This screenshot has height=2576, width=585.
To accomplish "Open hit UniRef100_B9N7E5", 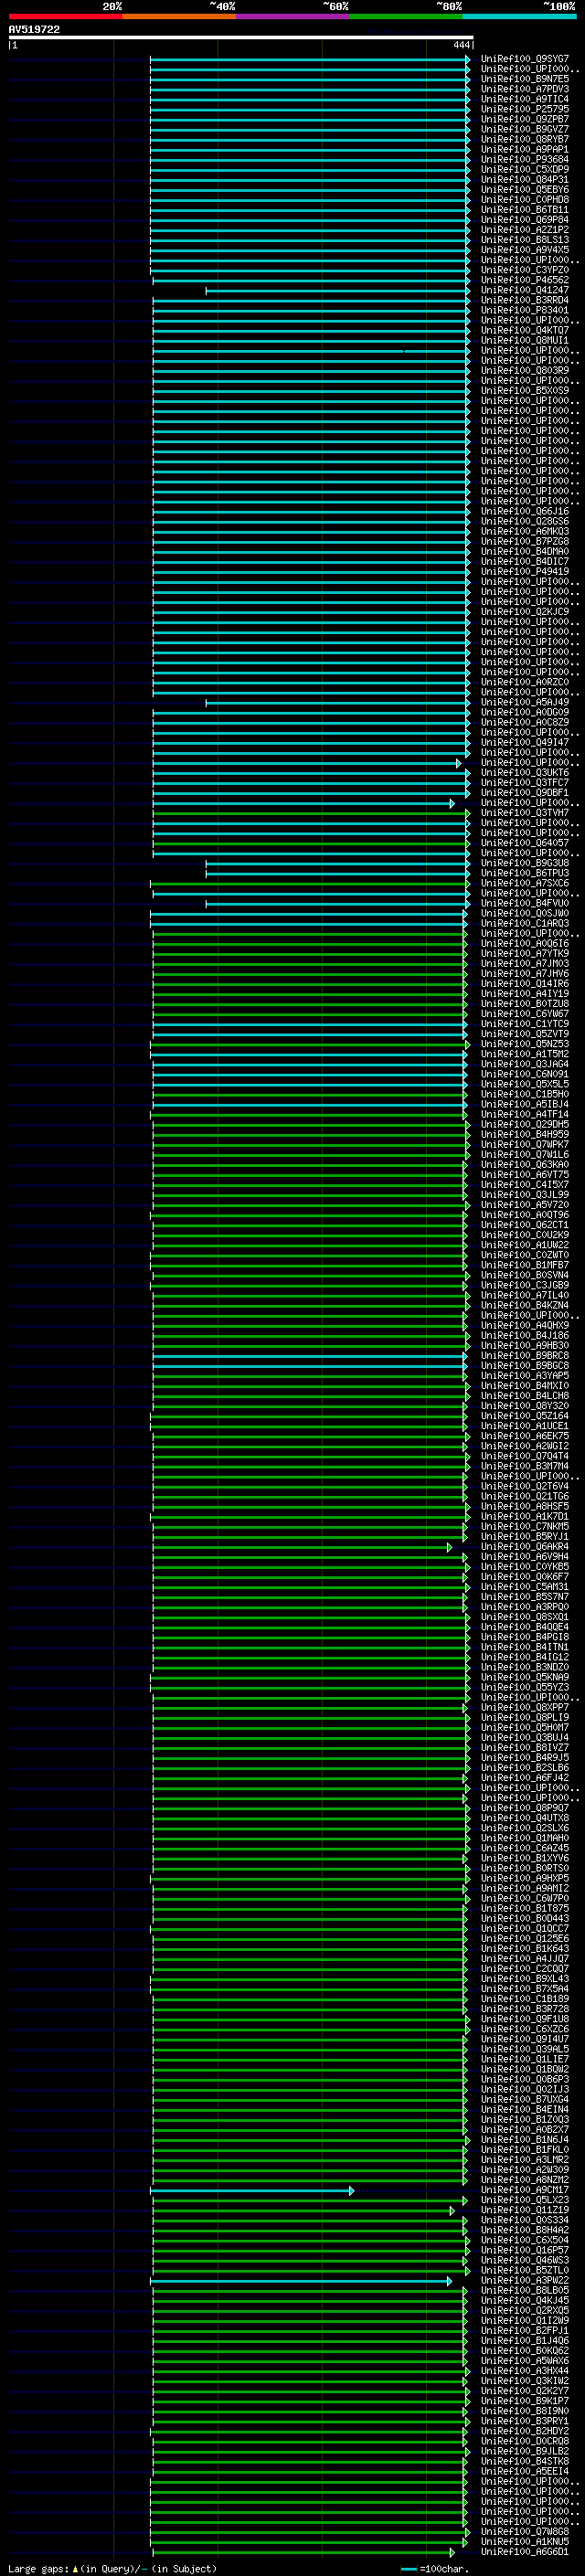I will point(525,79).
